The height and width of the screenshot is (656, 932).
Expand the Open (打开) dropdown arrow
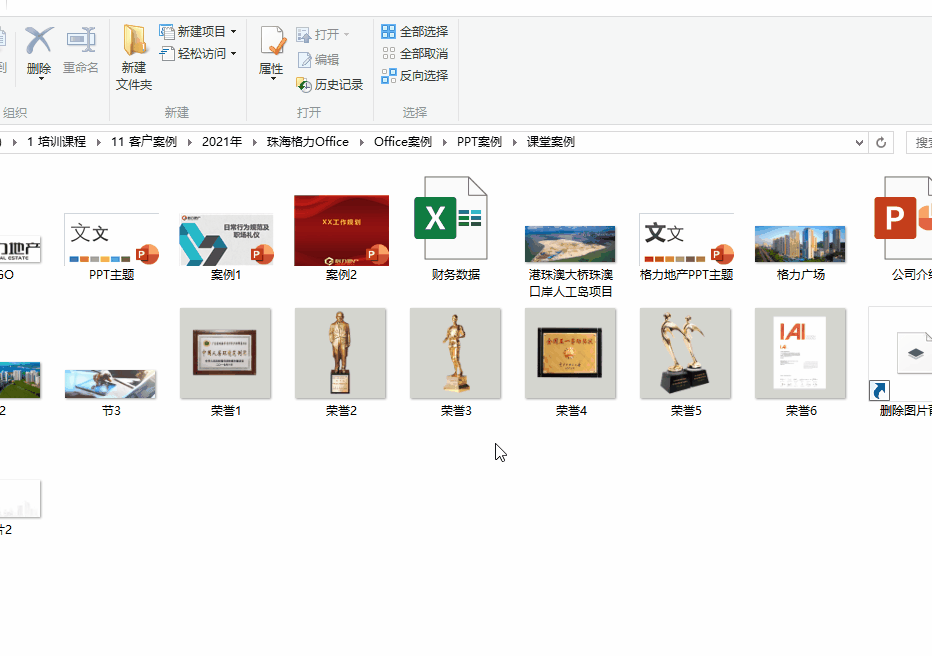[x=347, y=34]
